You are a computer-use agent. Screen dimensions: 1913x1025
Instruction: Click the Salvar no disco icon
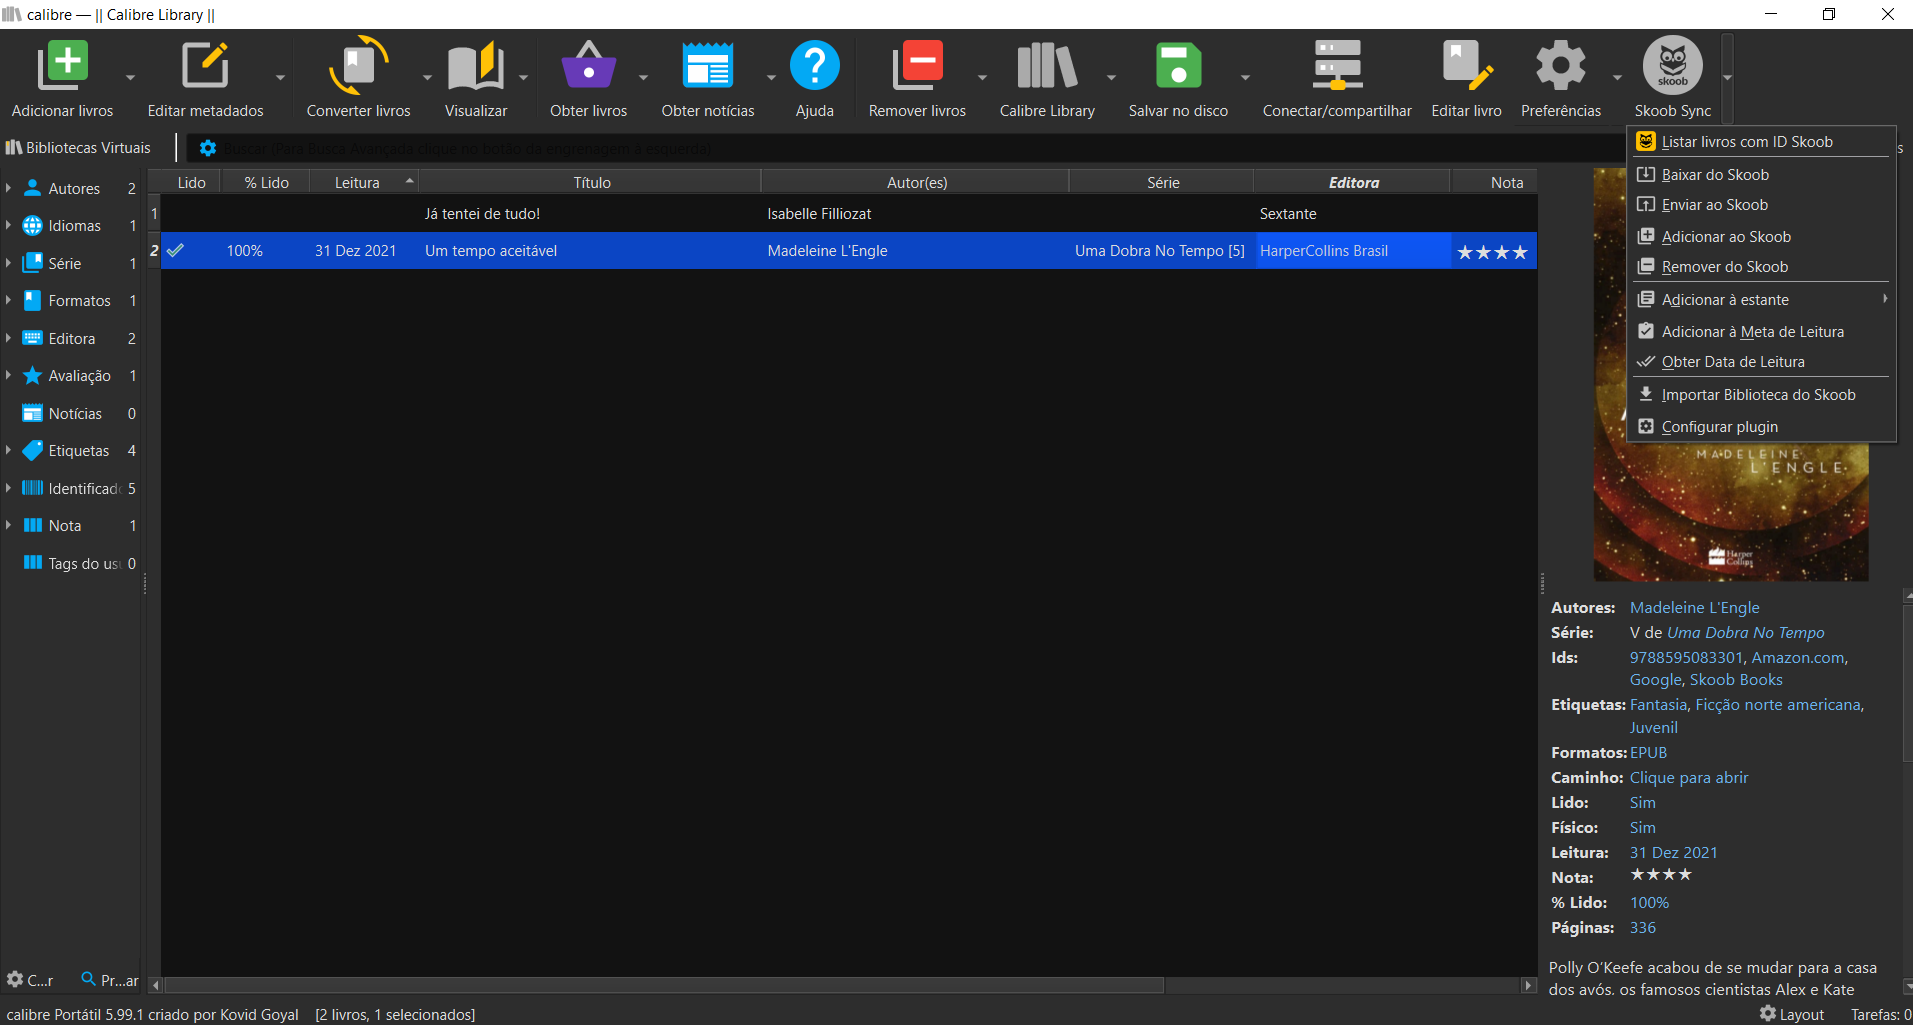pos(1178,66)
